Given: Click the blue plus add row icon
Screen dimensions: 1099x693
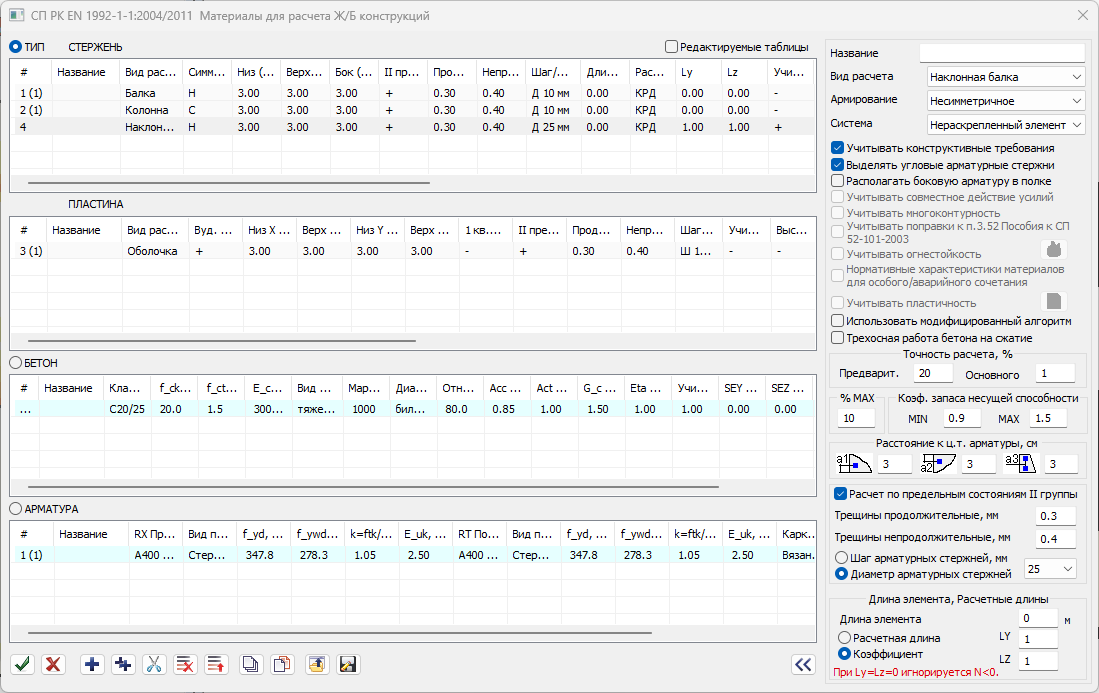Looking at the screenshot, I should point(93,664).
